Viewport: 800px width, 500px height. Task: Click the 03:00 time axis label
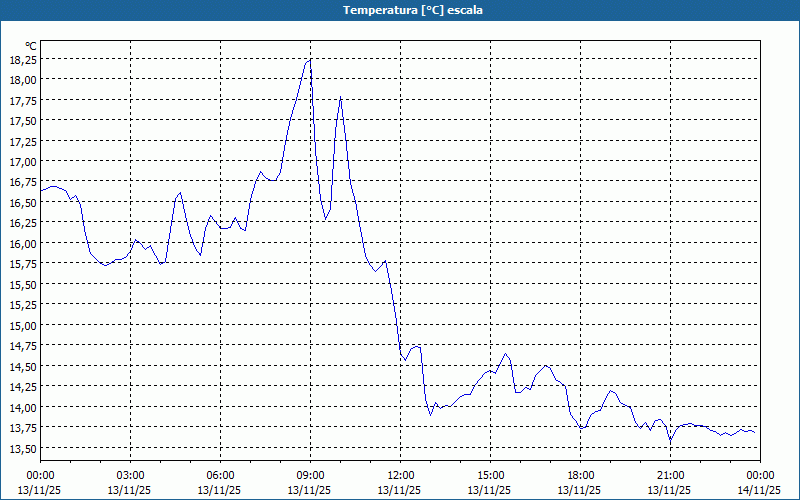coord(130,476)
